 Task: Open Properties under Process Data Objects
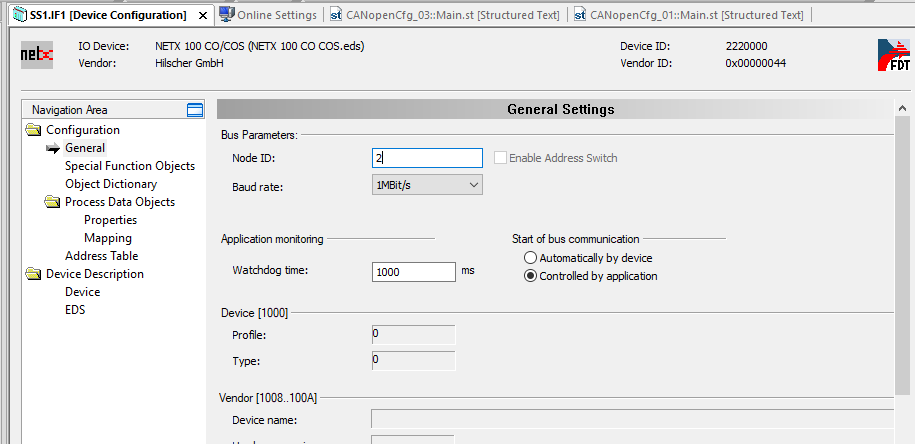point(110,220)
